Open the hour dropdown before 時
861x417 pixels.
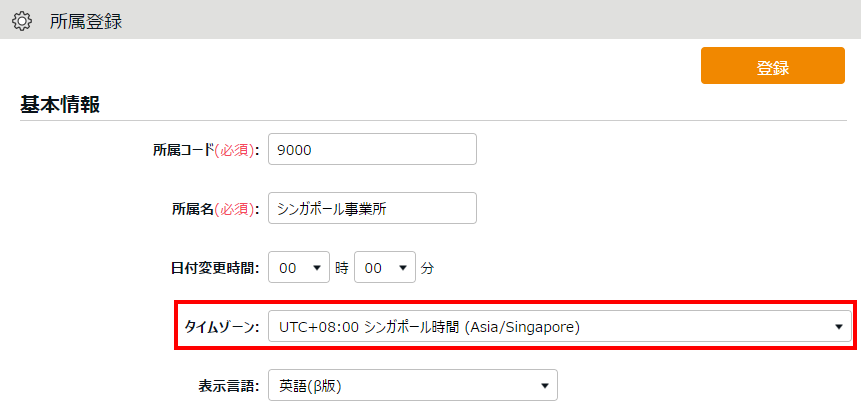pos(299,267)
